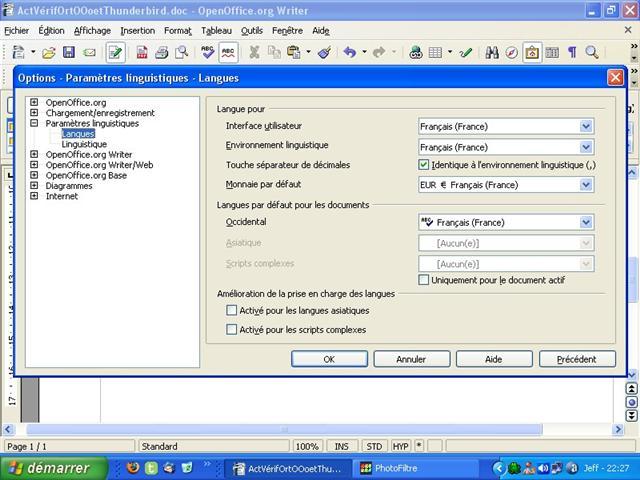The image size is (640, 480).
Task: Open Find & Replace binoculars icon
Action: [492, 52]
